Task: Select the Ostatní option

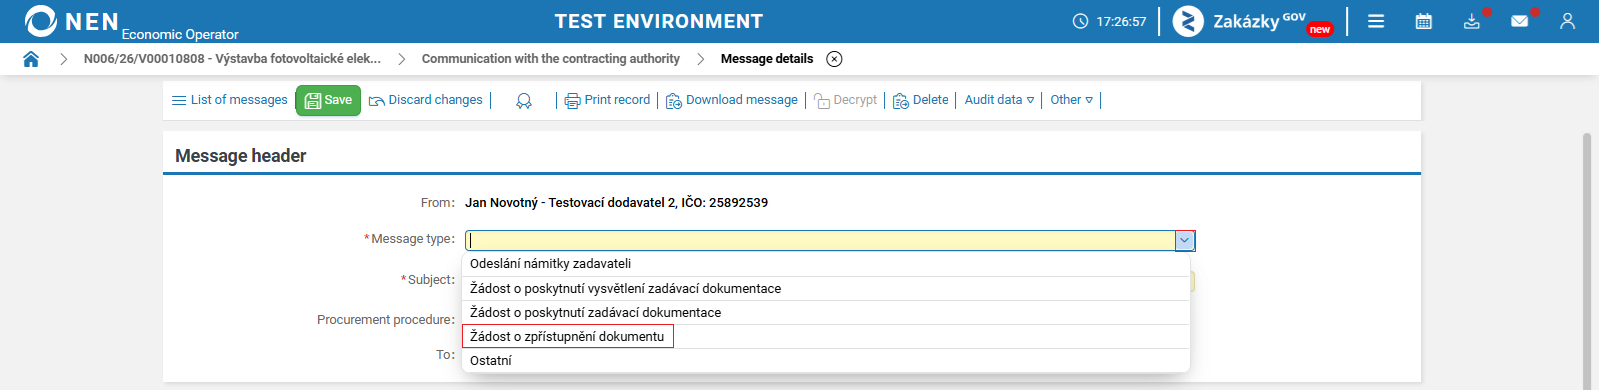Action: 826,360
